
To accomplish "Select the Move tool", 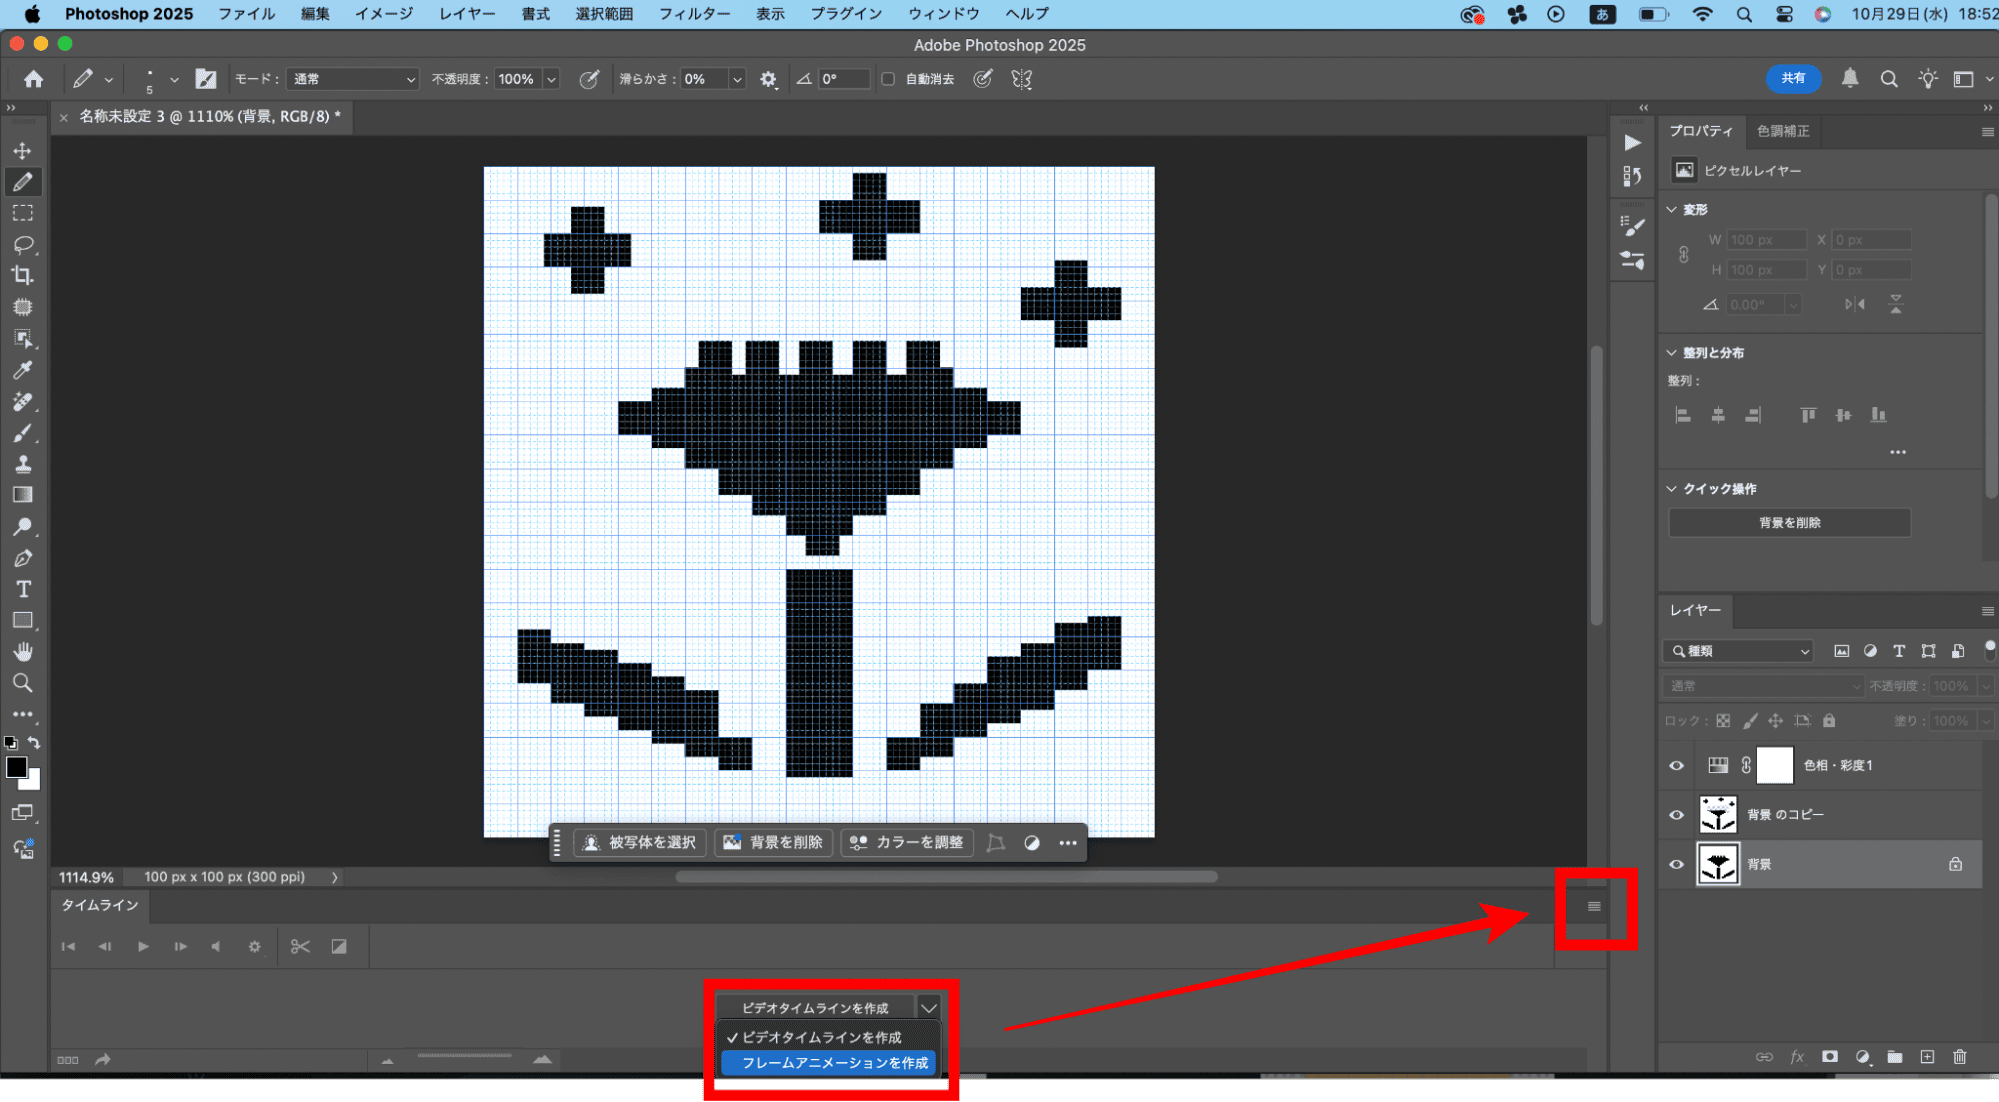I will click(x=22, y=151).
